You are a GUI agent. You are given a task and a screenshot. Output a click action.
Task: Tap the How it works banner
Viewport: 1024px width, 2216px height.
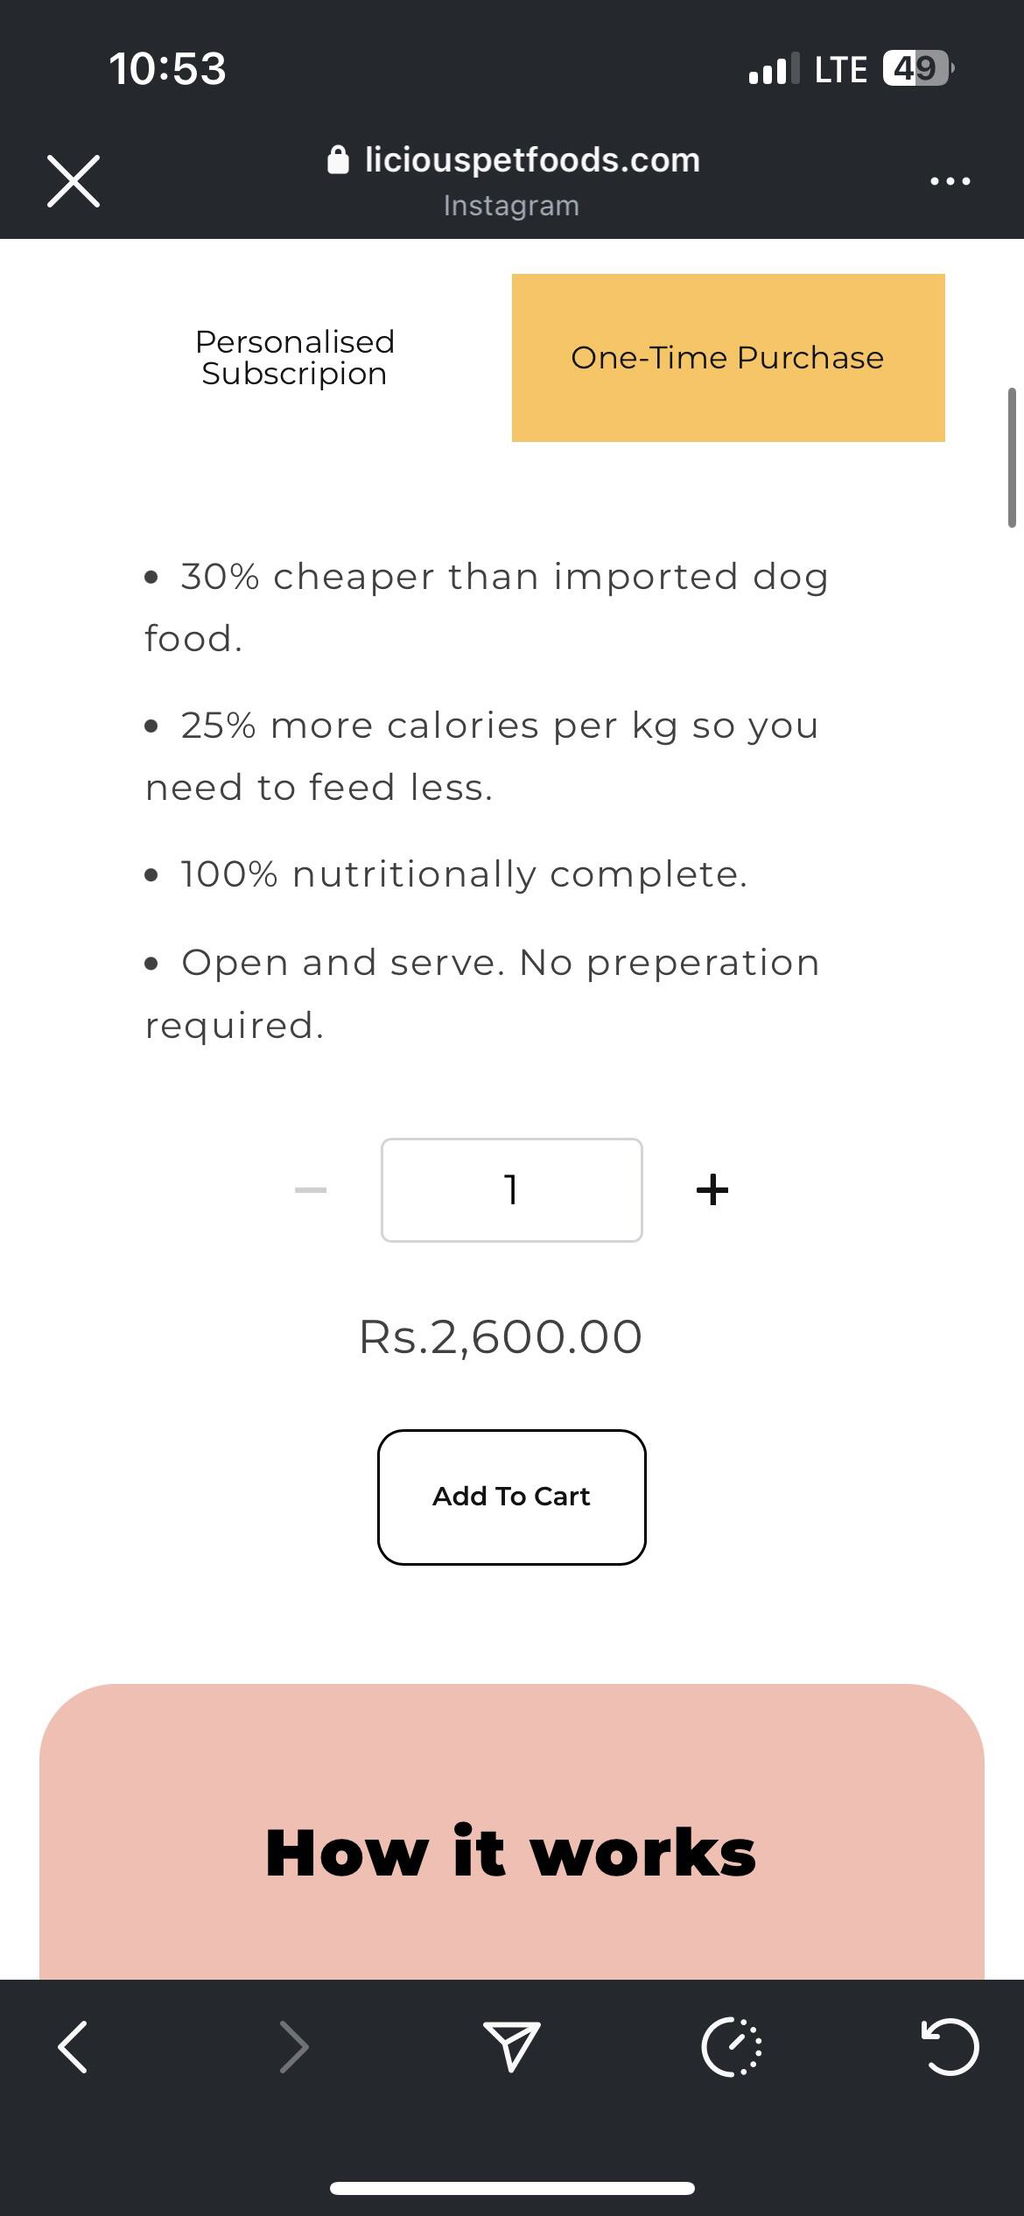tap(512, 1832)
